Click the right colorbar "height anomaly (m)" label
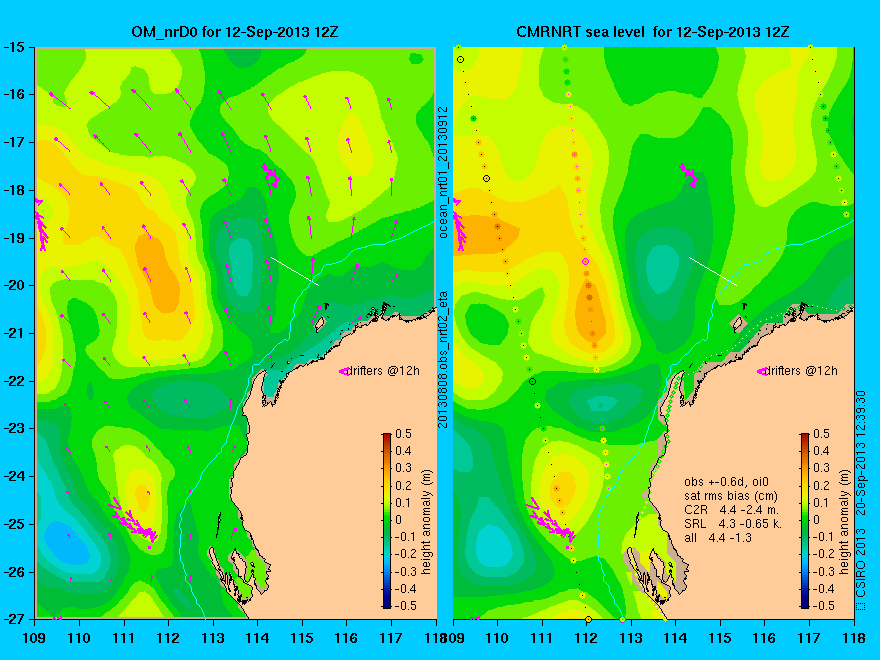Image resolution: width=880 pixels, height=660 pixels. pyautogui.click(x=844, y=520)
